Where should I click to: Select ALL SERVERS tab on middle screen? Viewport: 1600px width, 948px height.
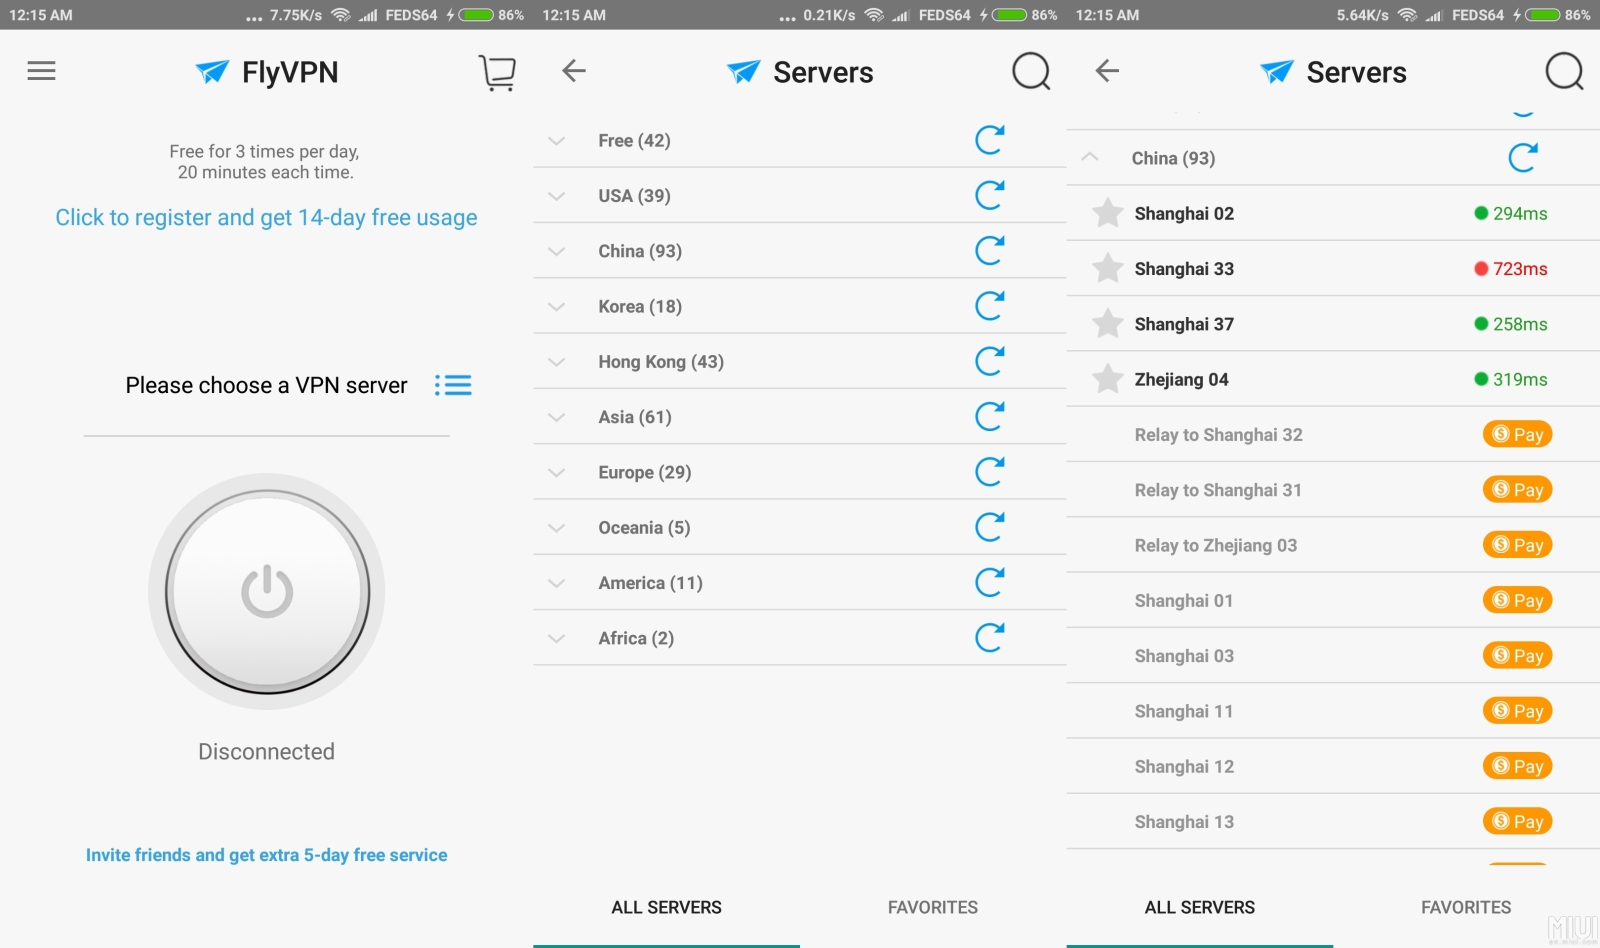click(x=666, y=907)
